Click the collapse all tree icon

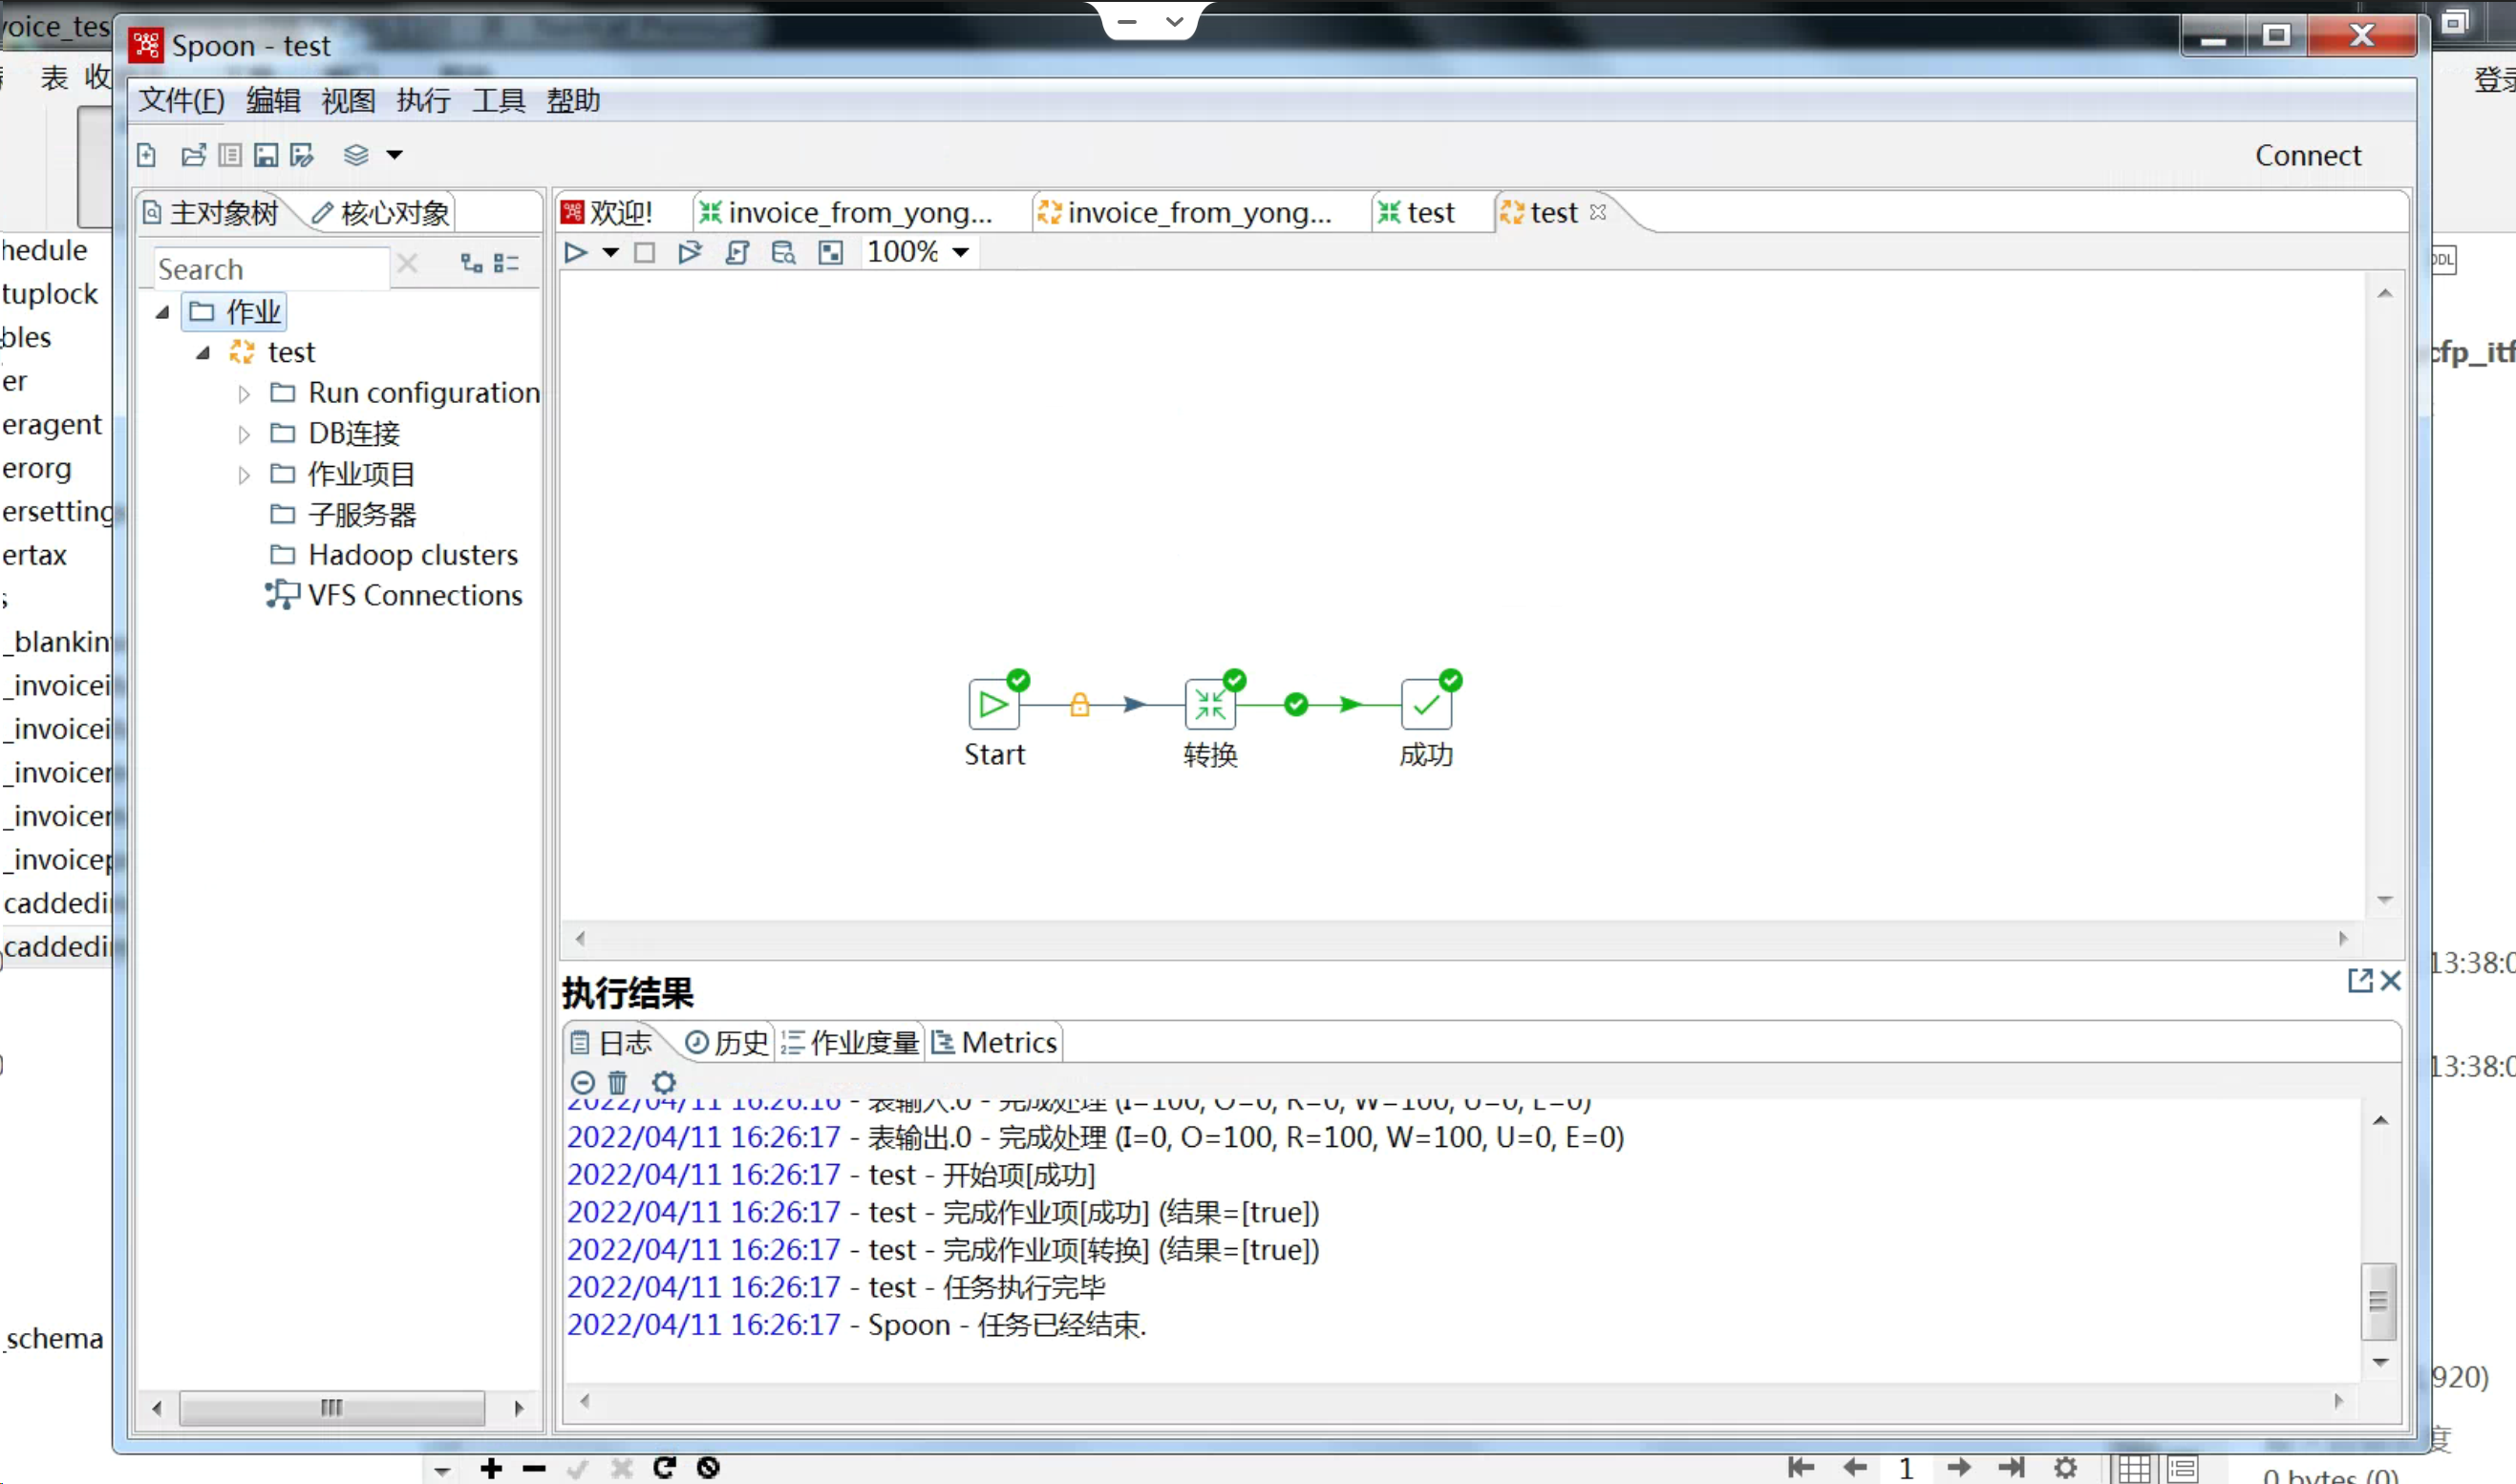pyautogui.click(x=507, y=263)
